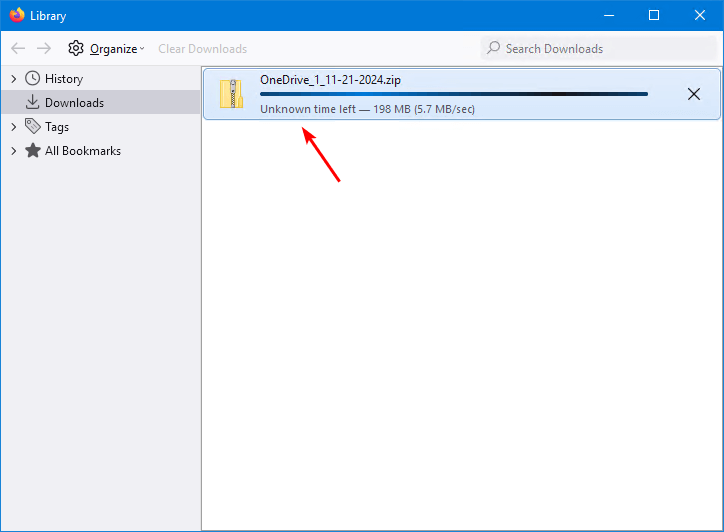Click the Organize gear icon
This screenshot has height=532, width=724.
coord(76,48)
